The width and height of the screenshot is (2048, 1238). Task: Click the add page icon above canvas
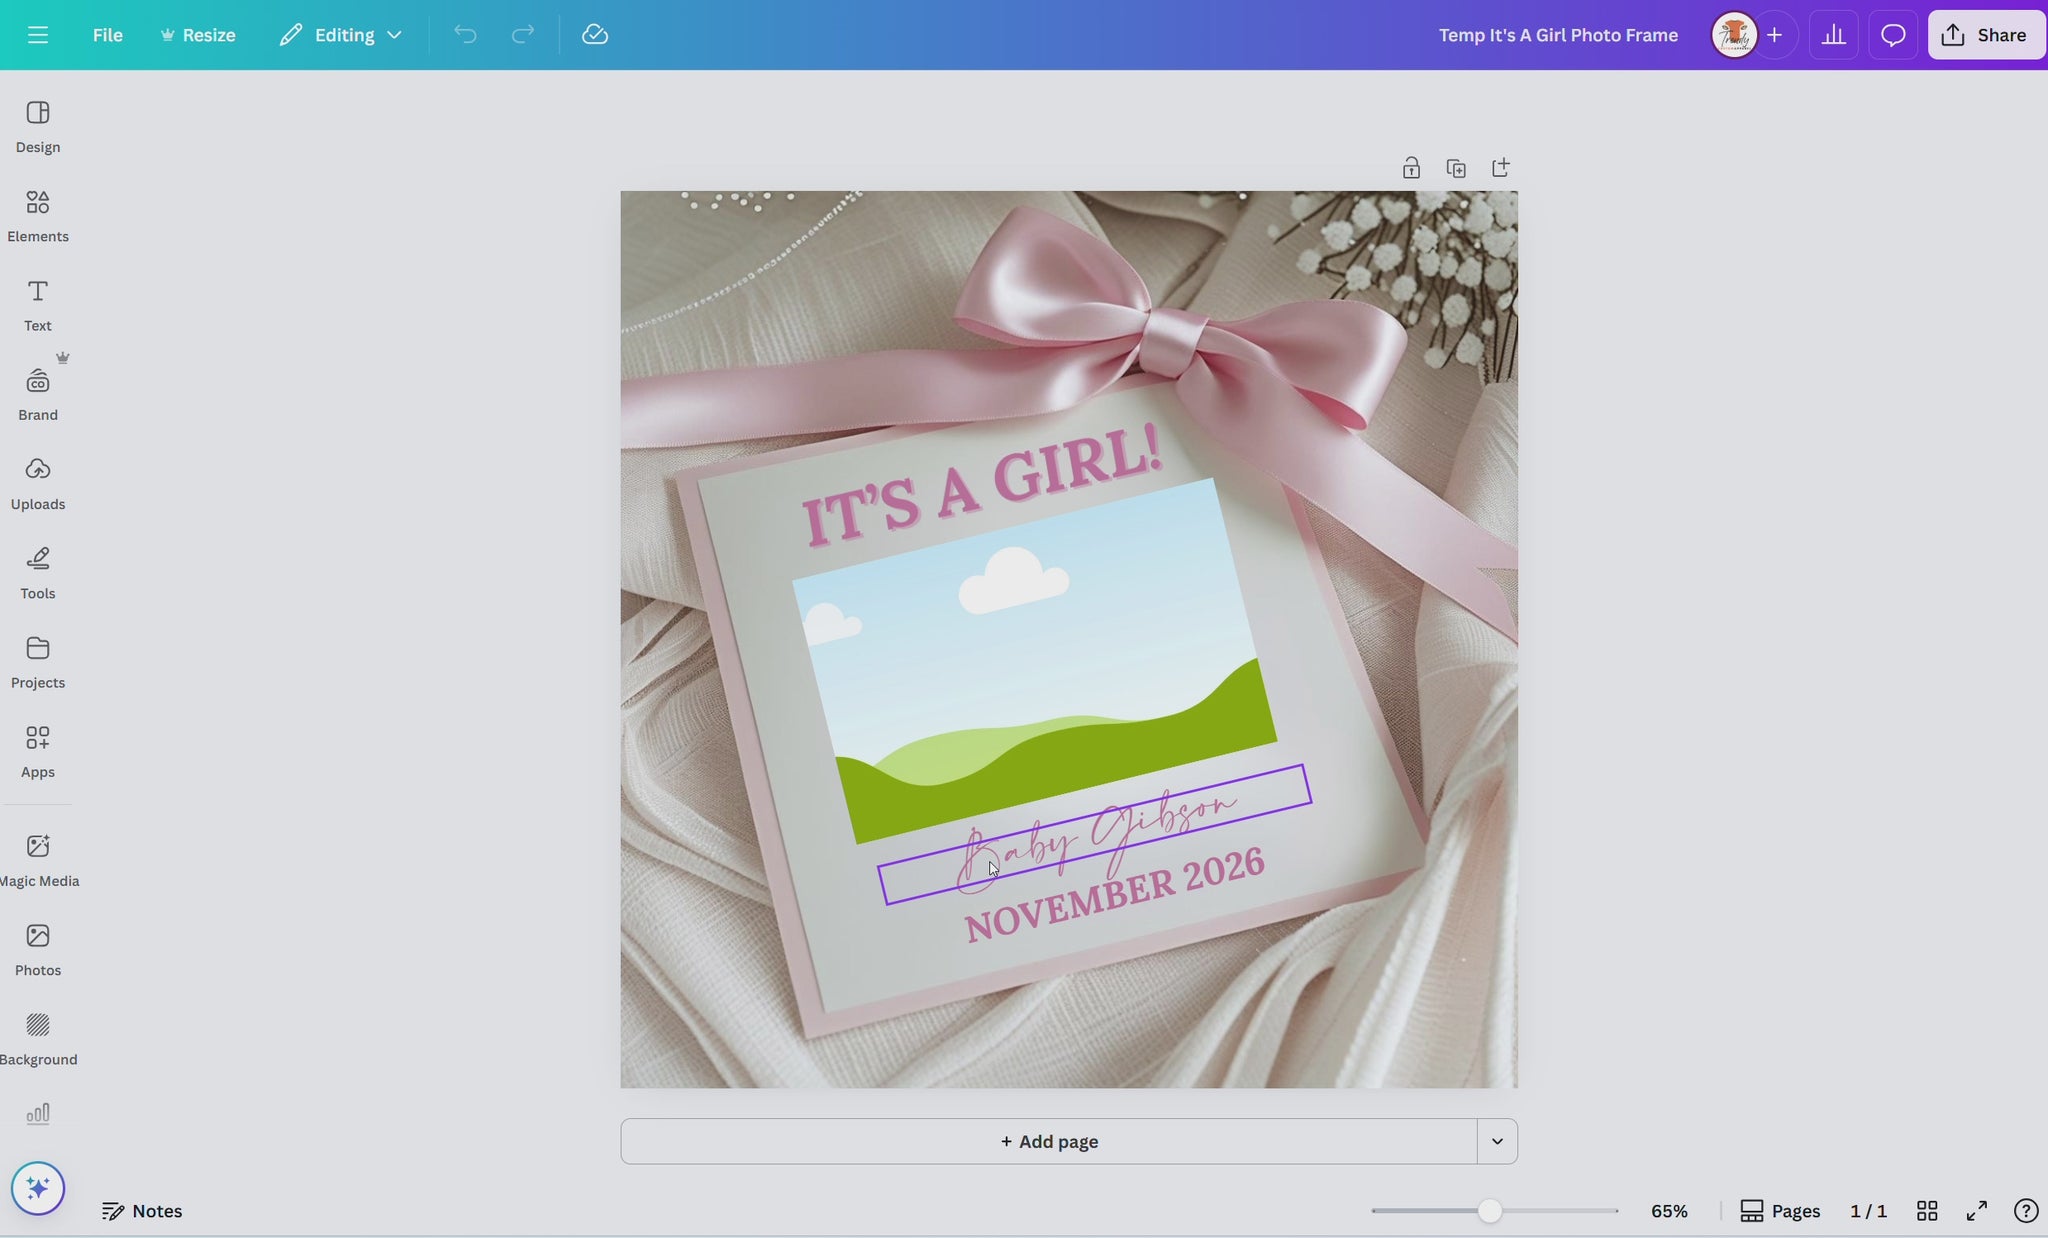(x=1500, y=168)
